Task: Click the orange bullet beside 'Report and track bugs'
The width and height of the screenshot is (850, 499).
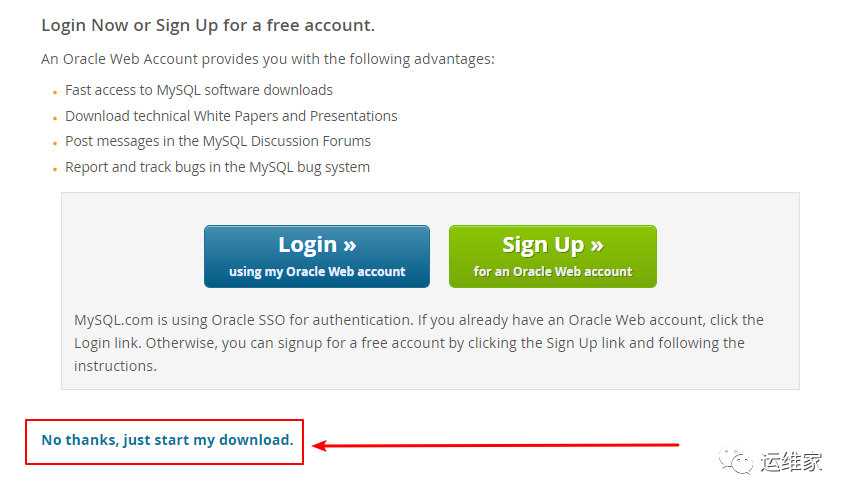Action: point(54,170)
